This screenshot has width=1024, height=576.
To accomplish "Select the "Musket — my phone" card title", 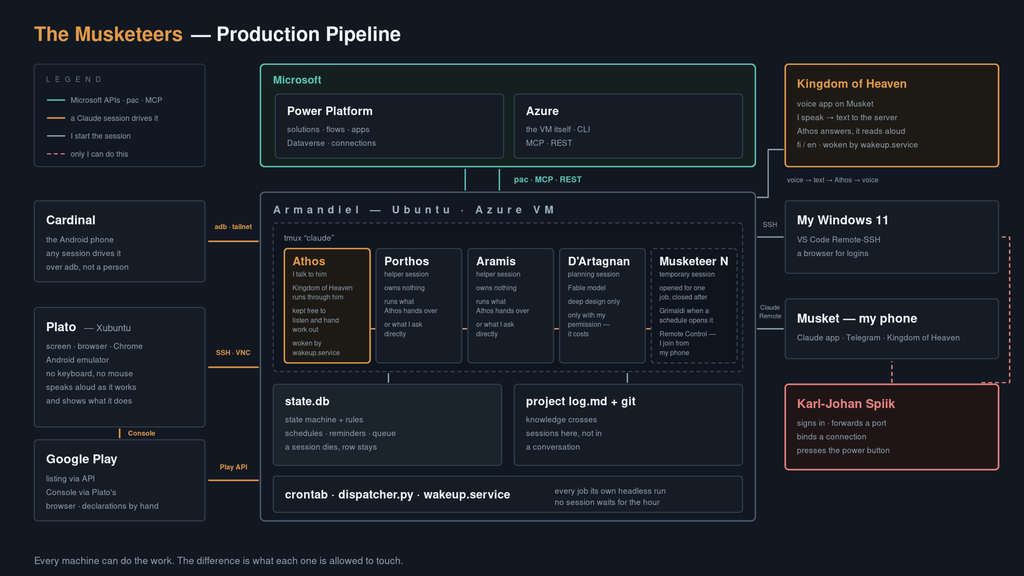I will pyautogui.click(x=857, y=319).
